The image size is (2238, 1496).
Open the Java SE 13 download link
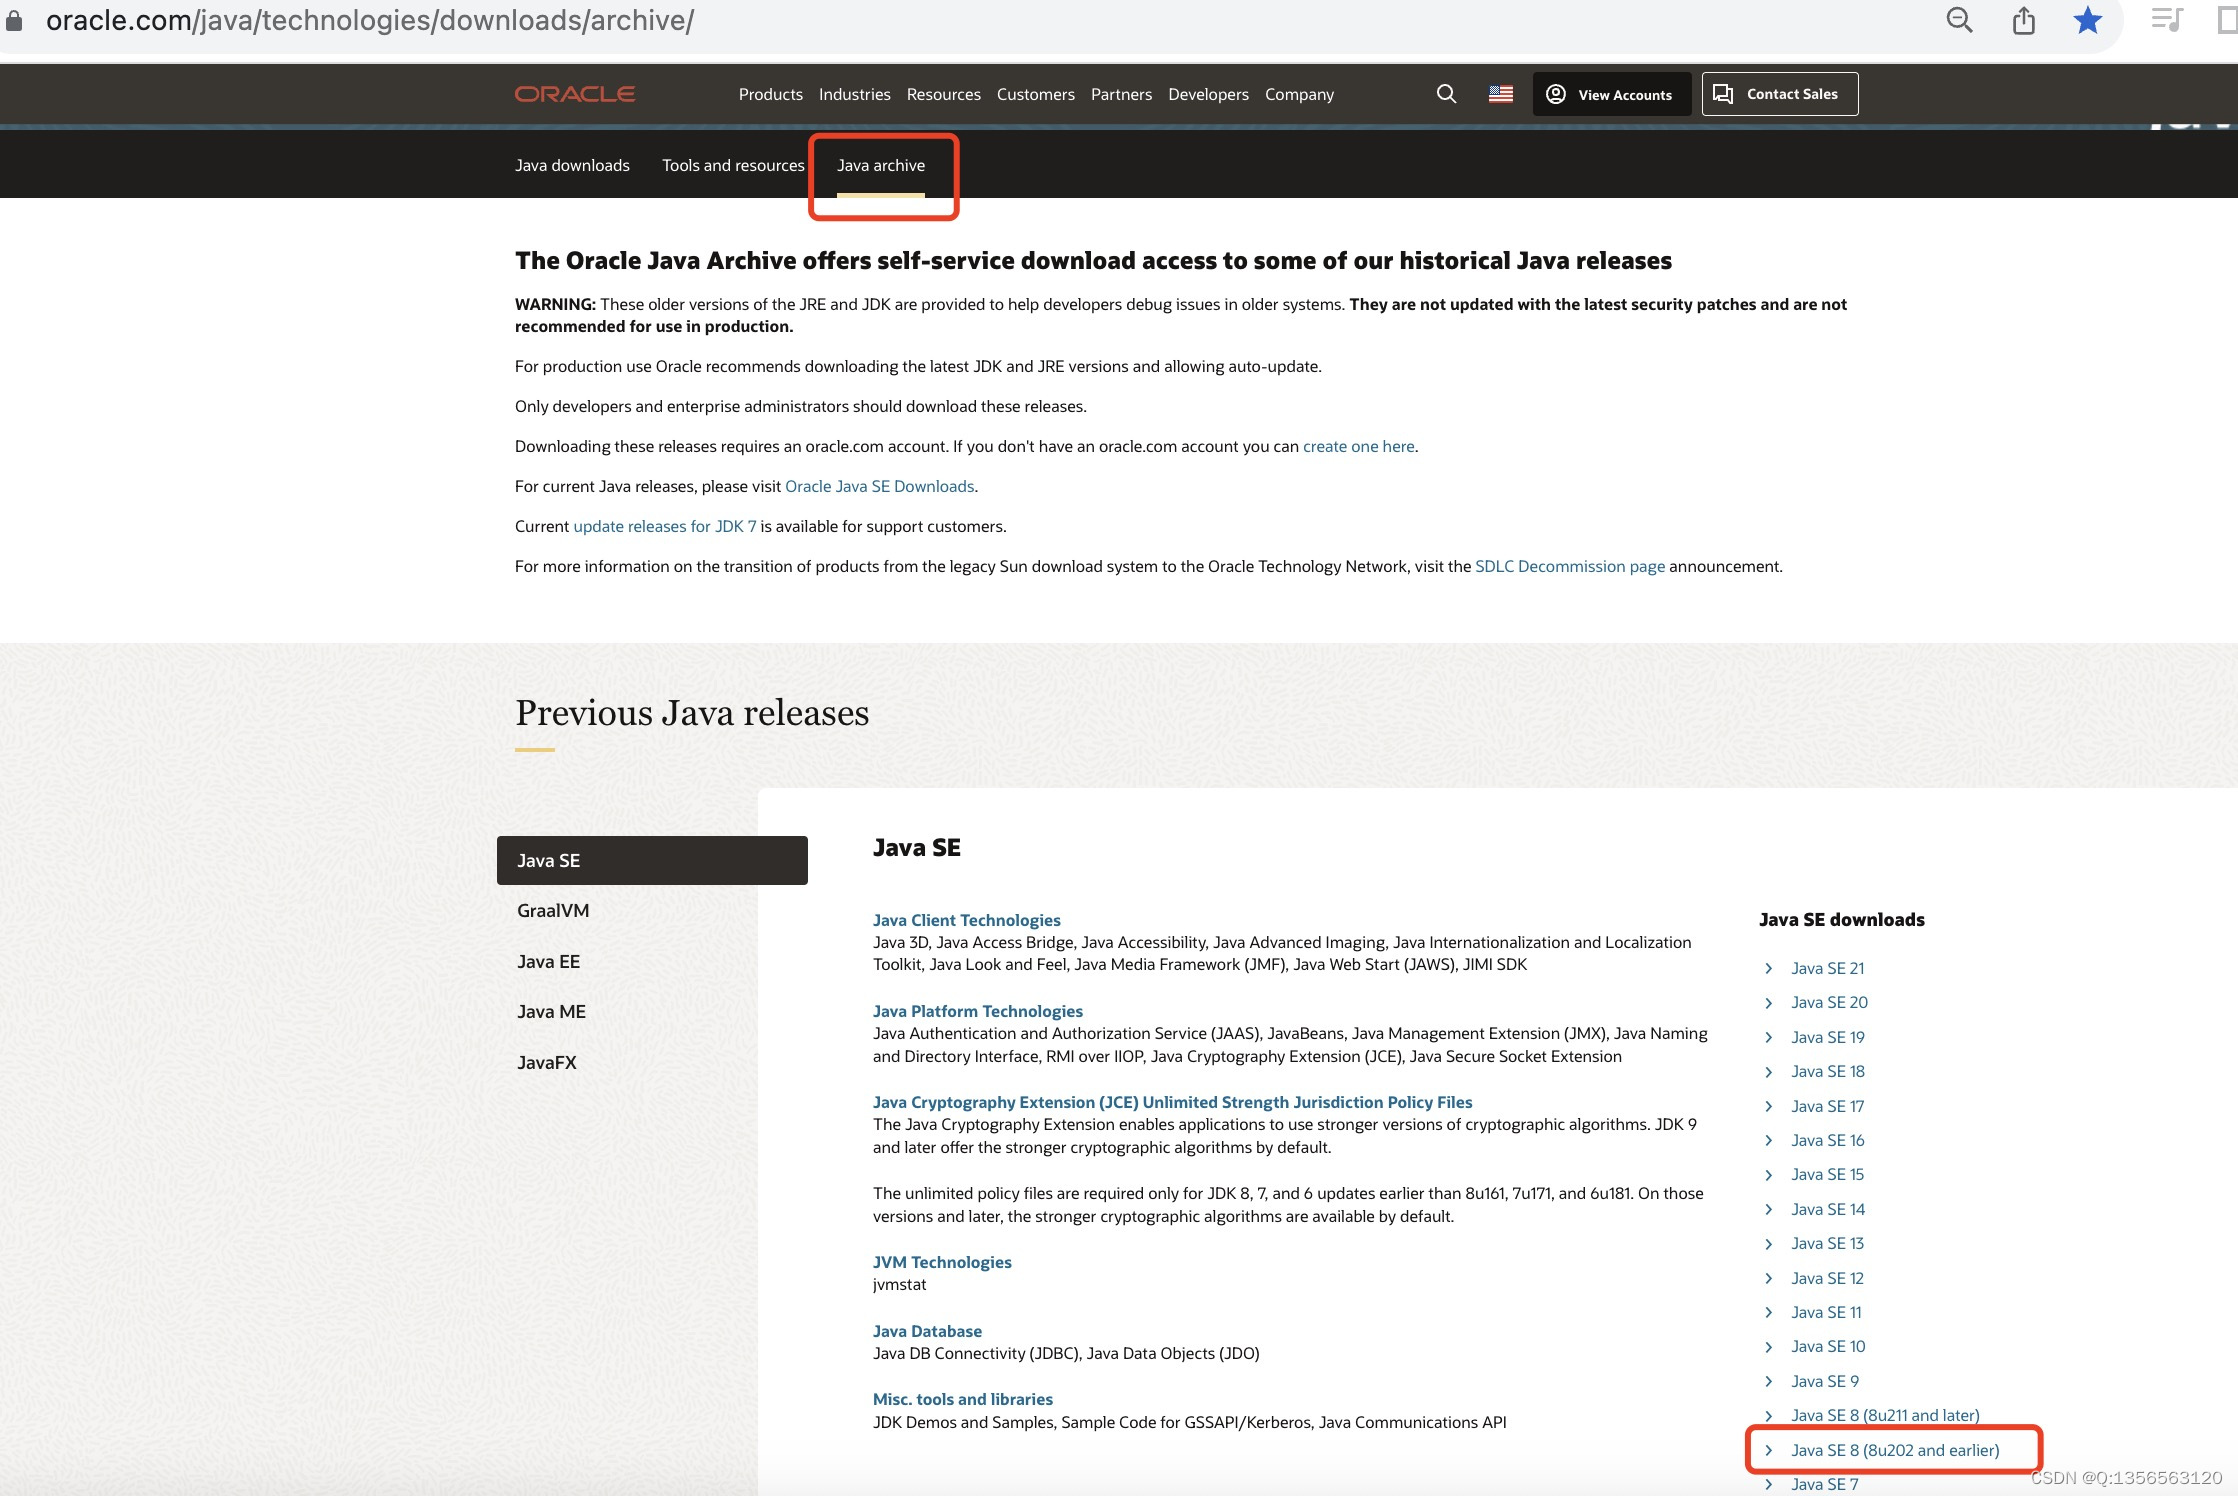coord(1827,1243)
